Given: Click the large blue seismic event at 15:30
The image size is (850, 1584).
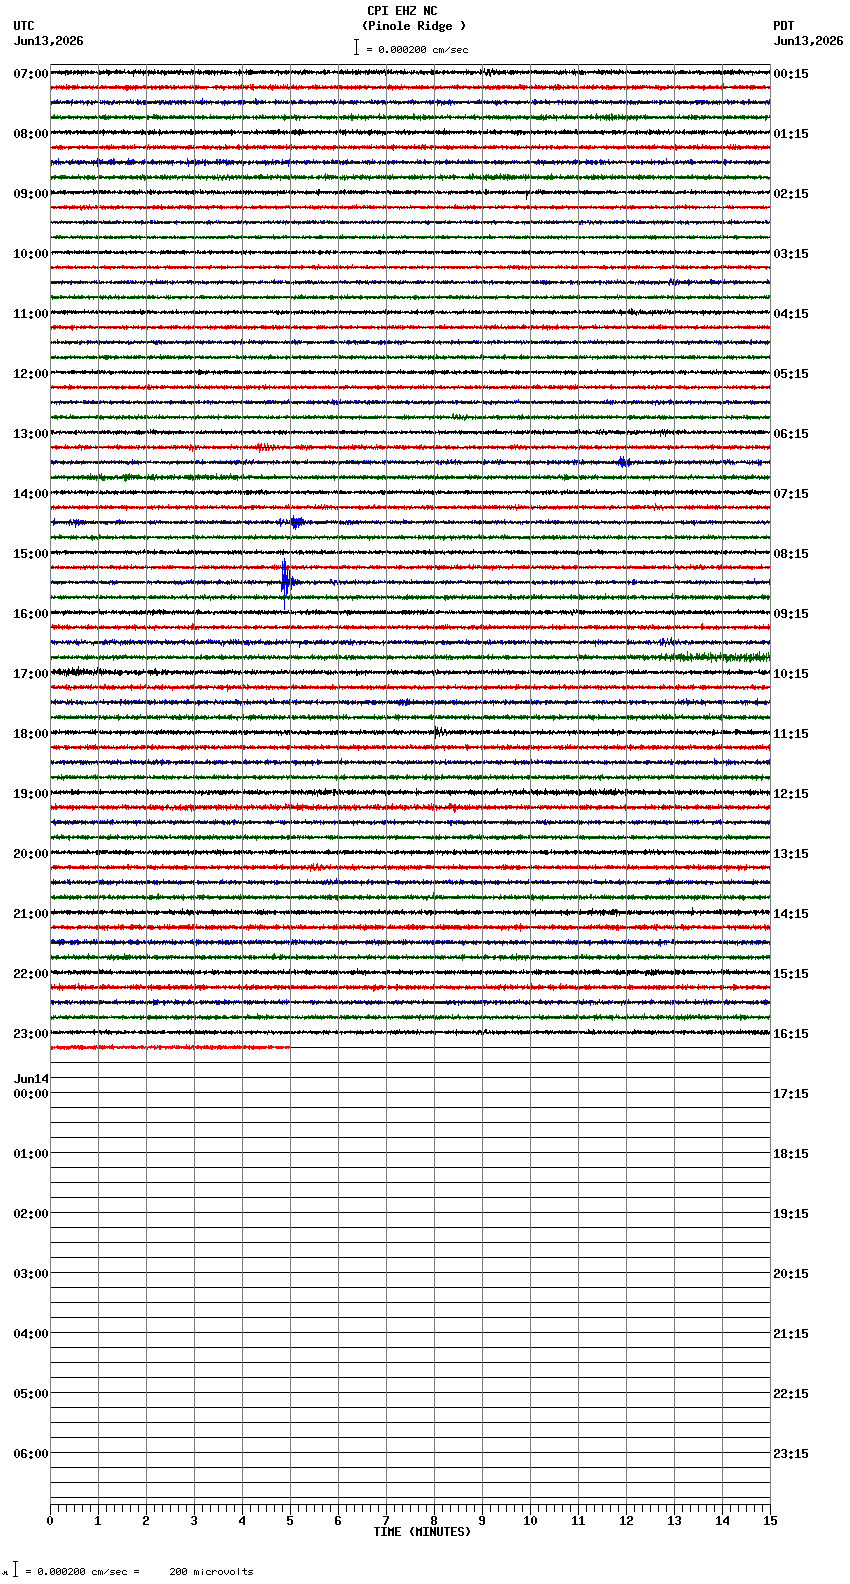Looking at the screenshot, I should 286,582.
